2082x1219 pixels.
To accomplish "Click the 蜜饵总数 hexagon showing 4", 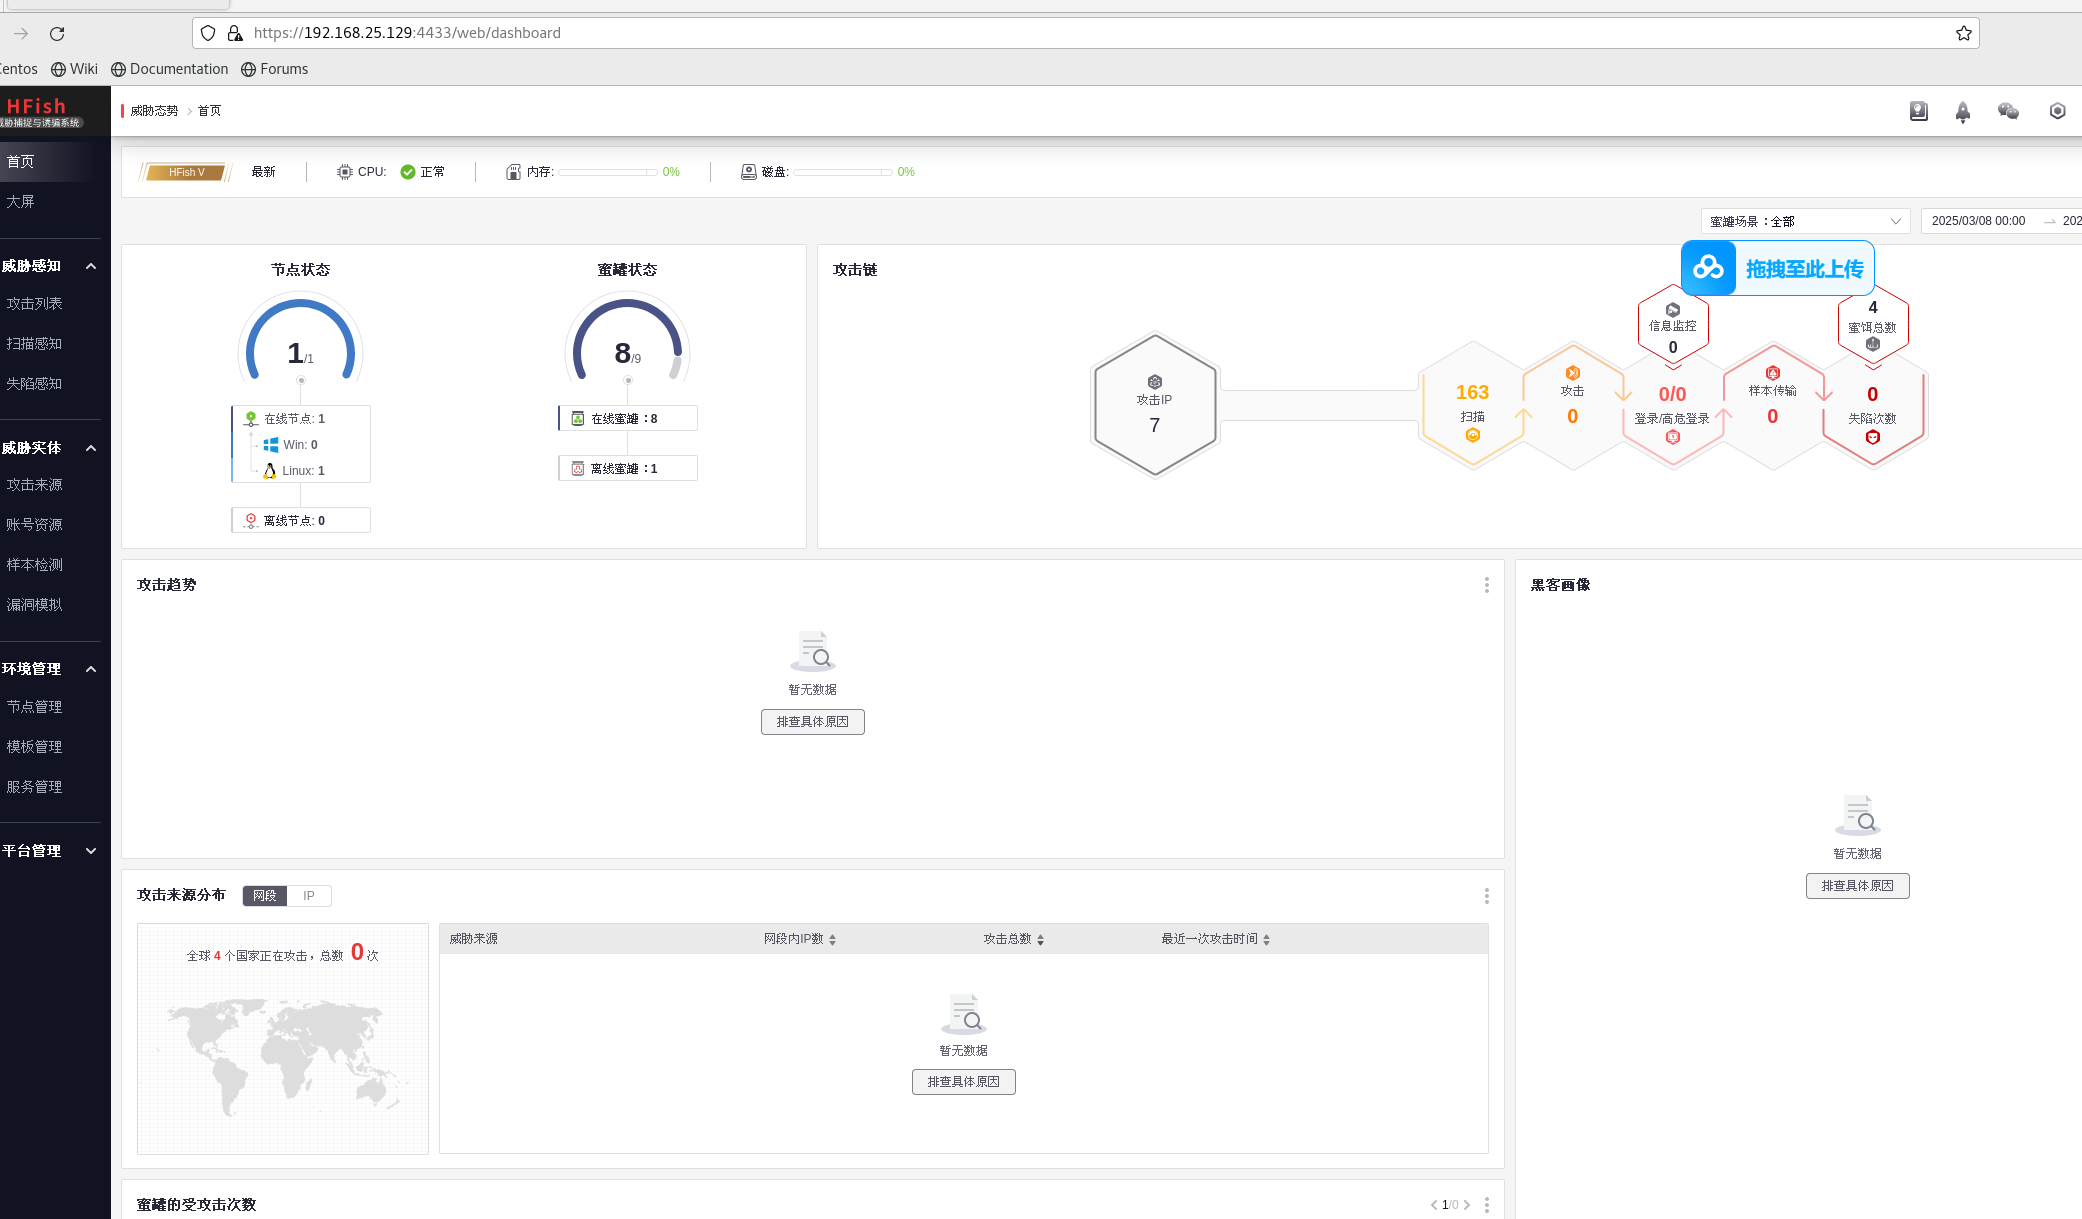I will tap(1872, 322).
